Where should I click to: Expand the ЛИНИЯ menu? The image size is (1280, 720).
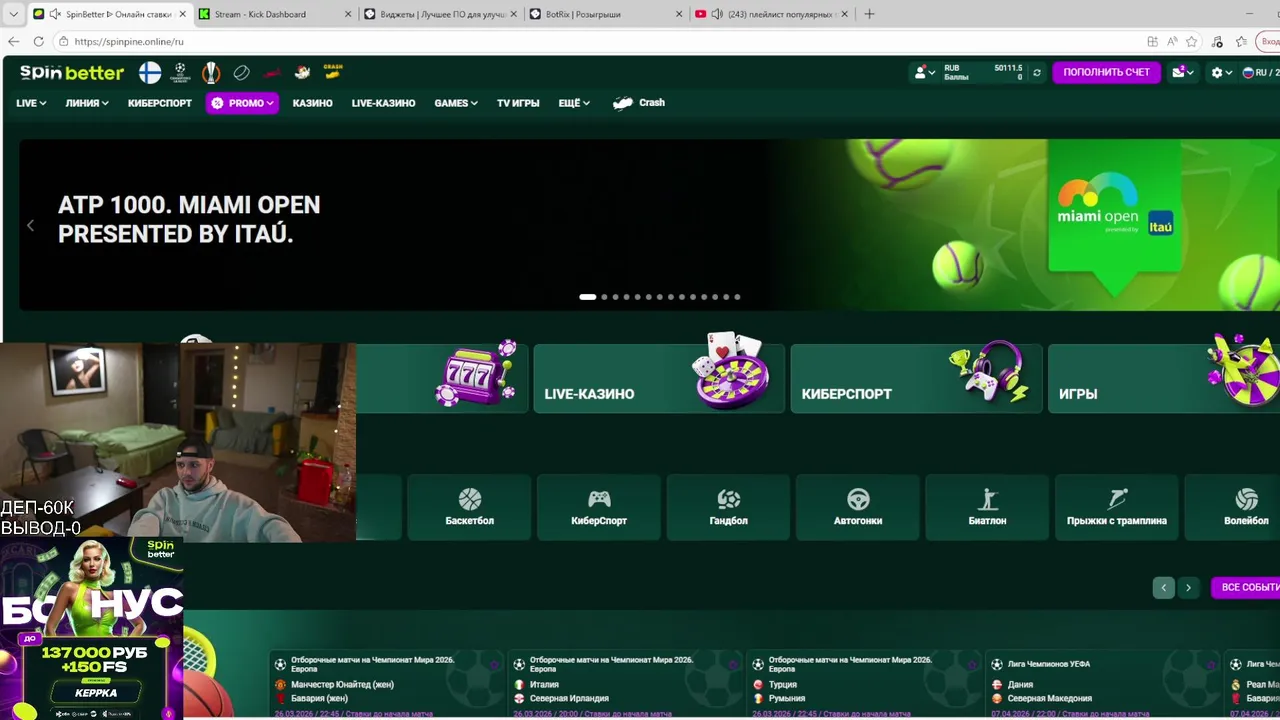(x=87, y=103)
